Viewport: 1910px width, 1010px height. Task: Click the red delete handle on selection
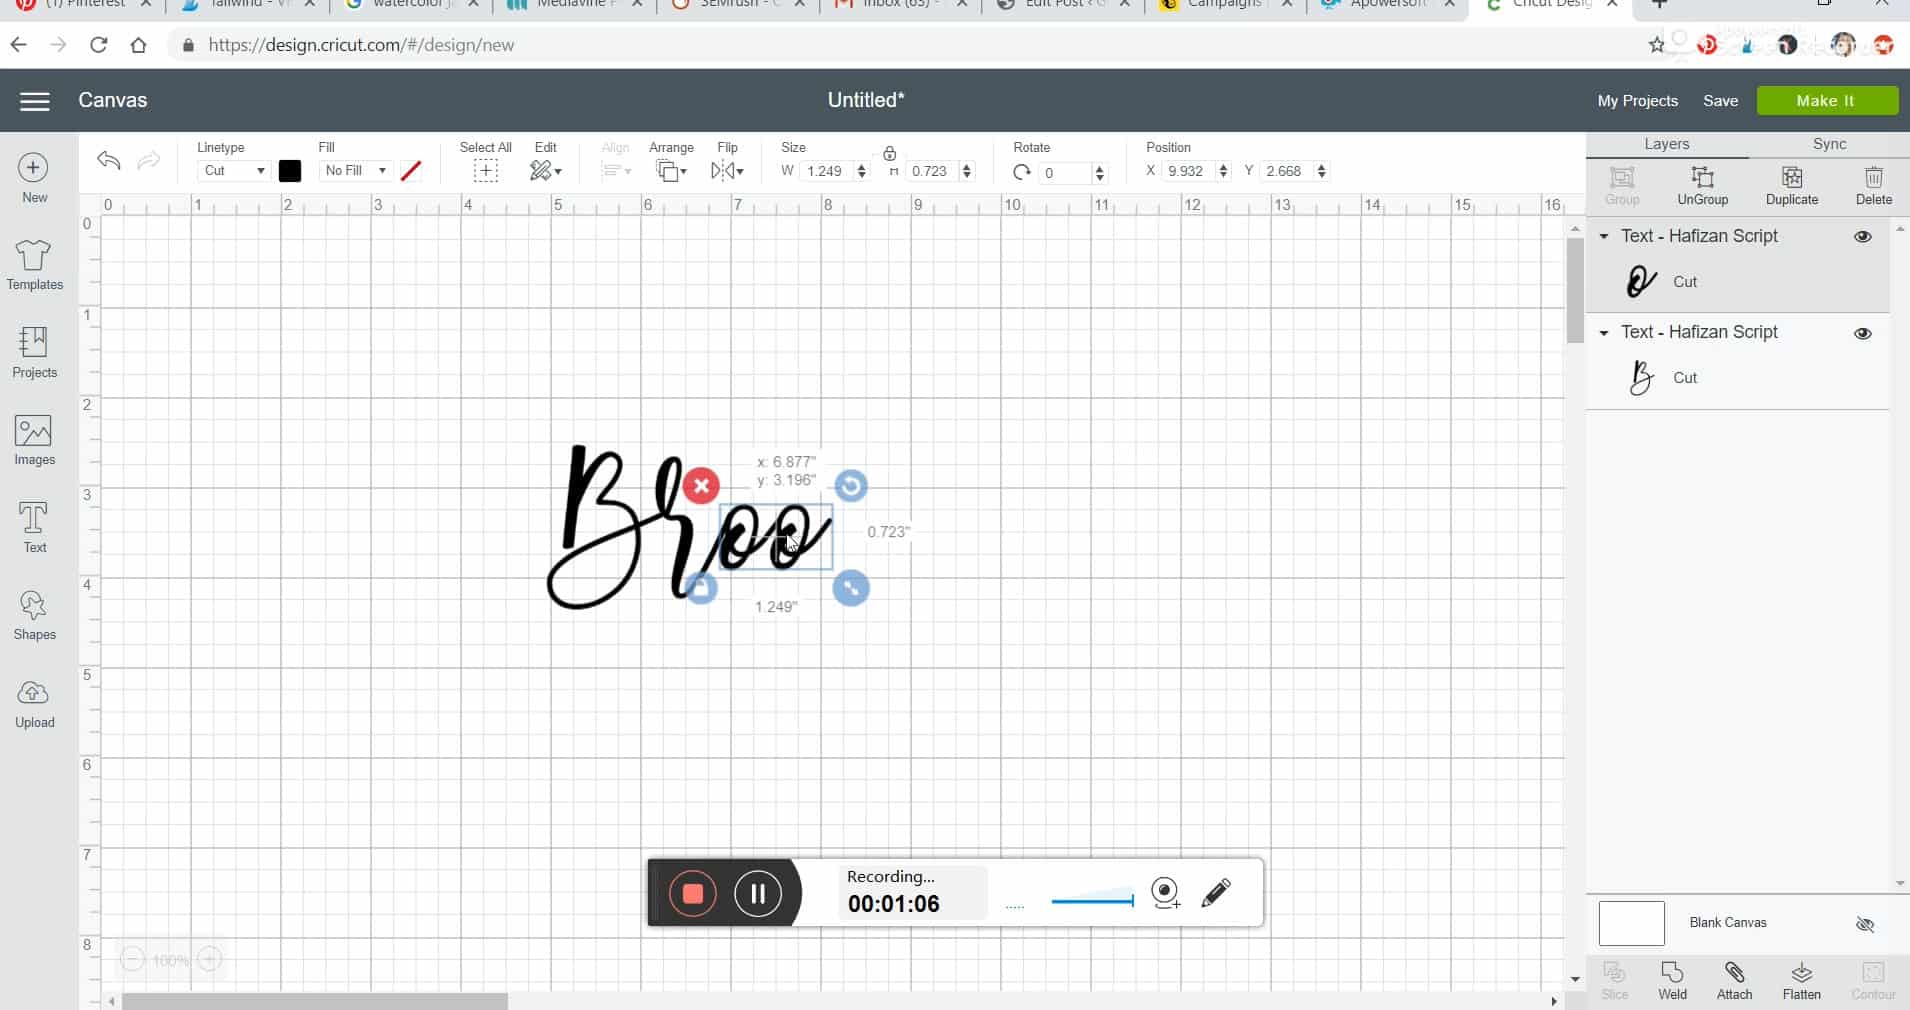[x=701, y=486]
